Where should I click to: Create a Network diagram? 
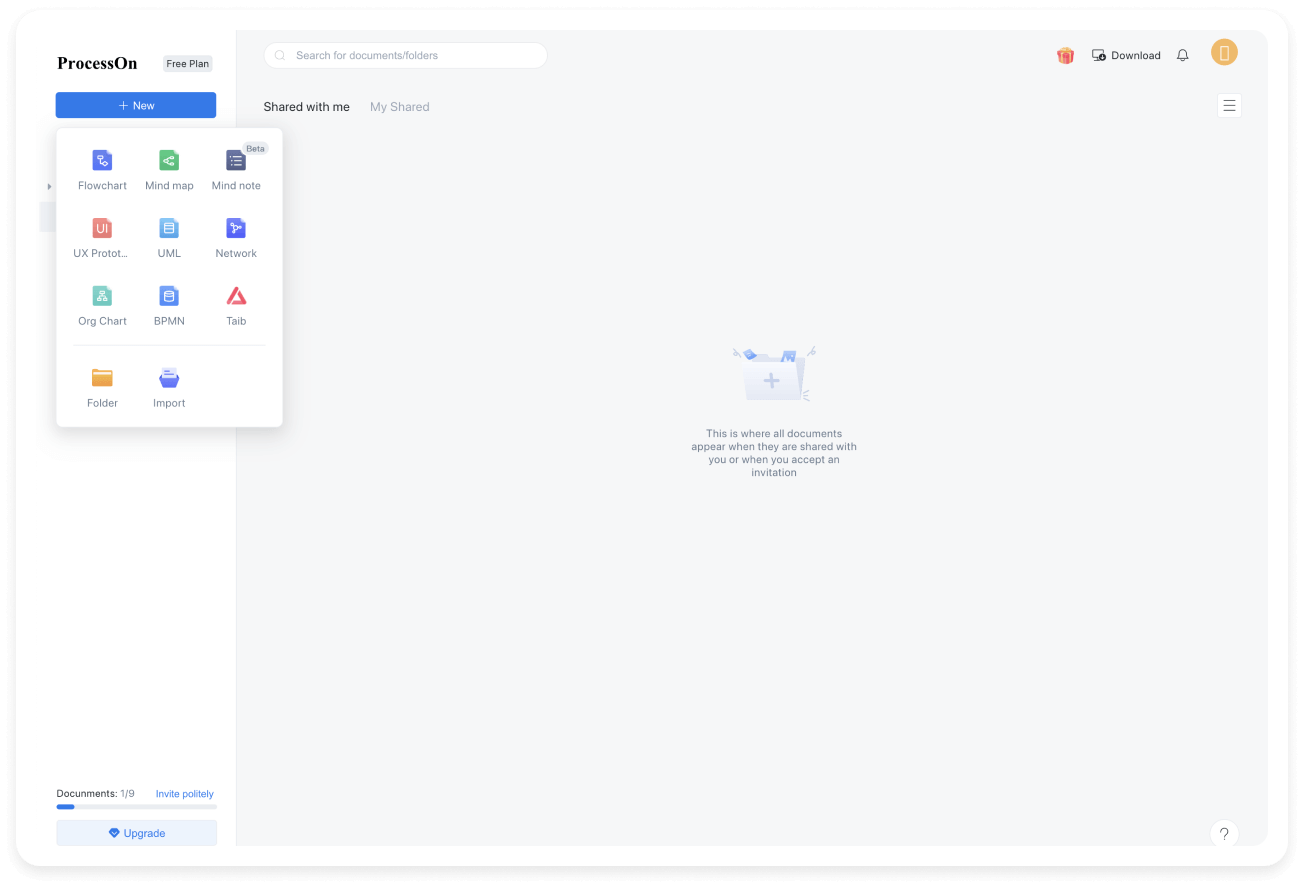coord(236,229)
